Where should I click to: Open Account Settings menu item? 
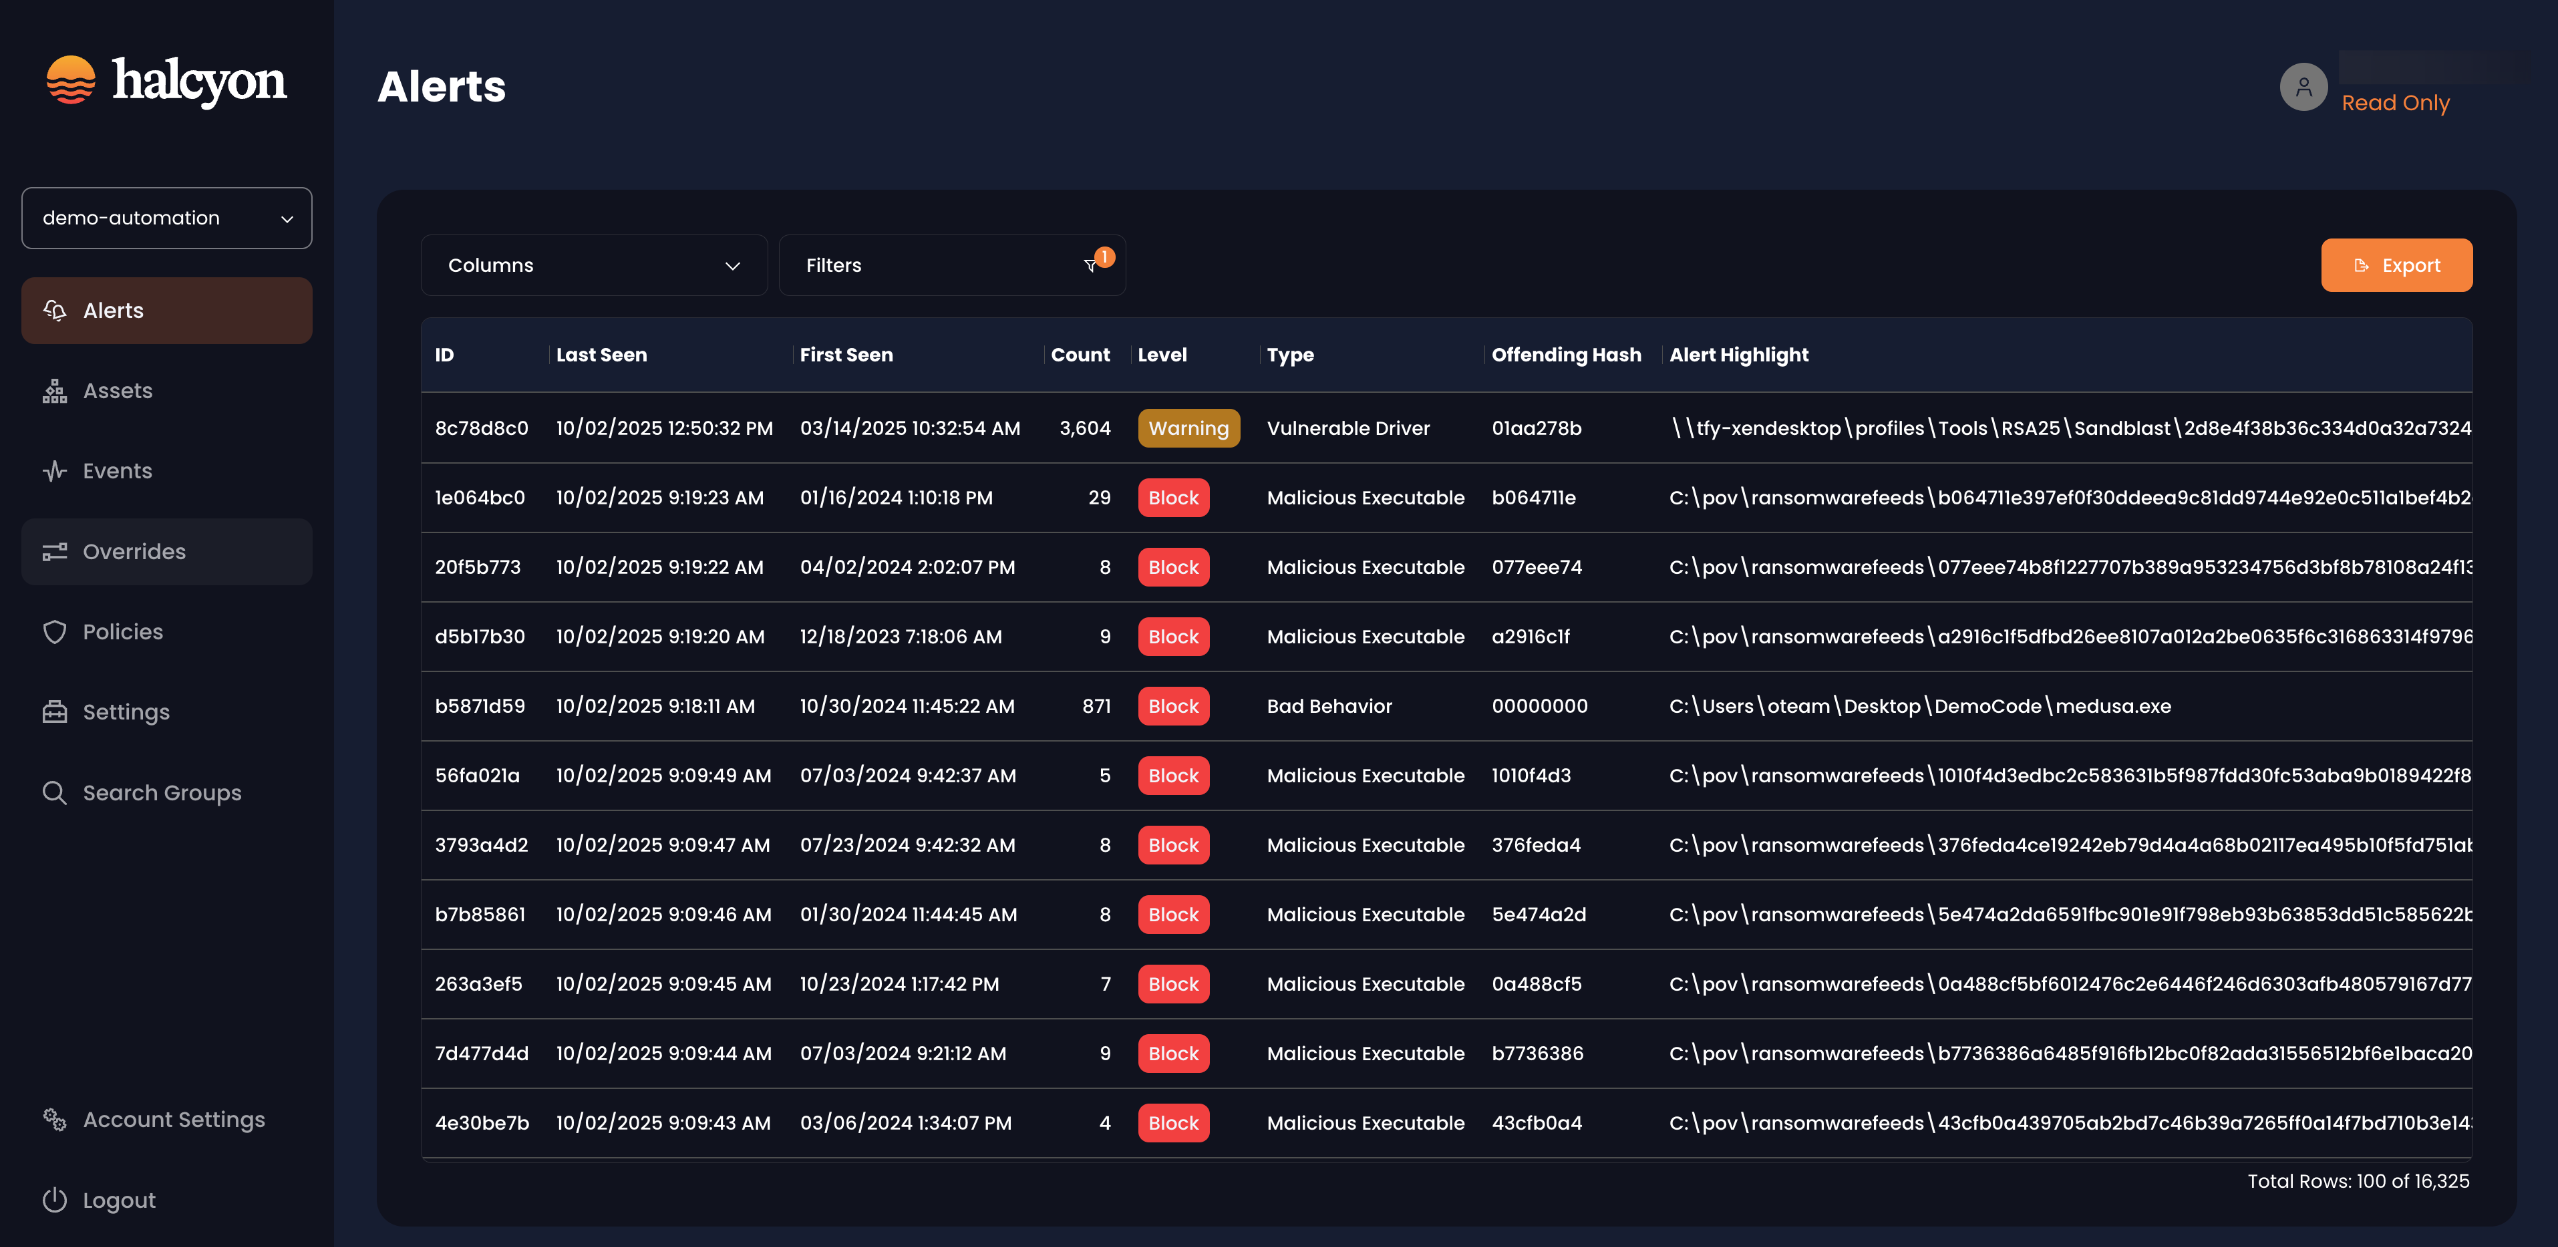pyautogui.click(x=173, y=1120)
